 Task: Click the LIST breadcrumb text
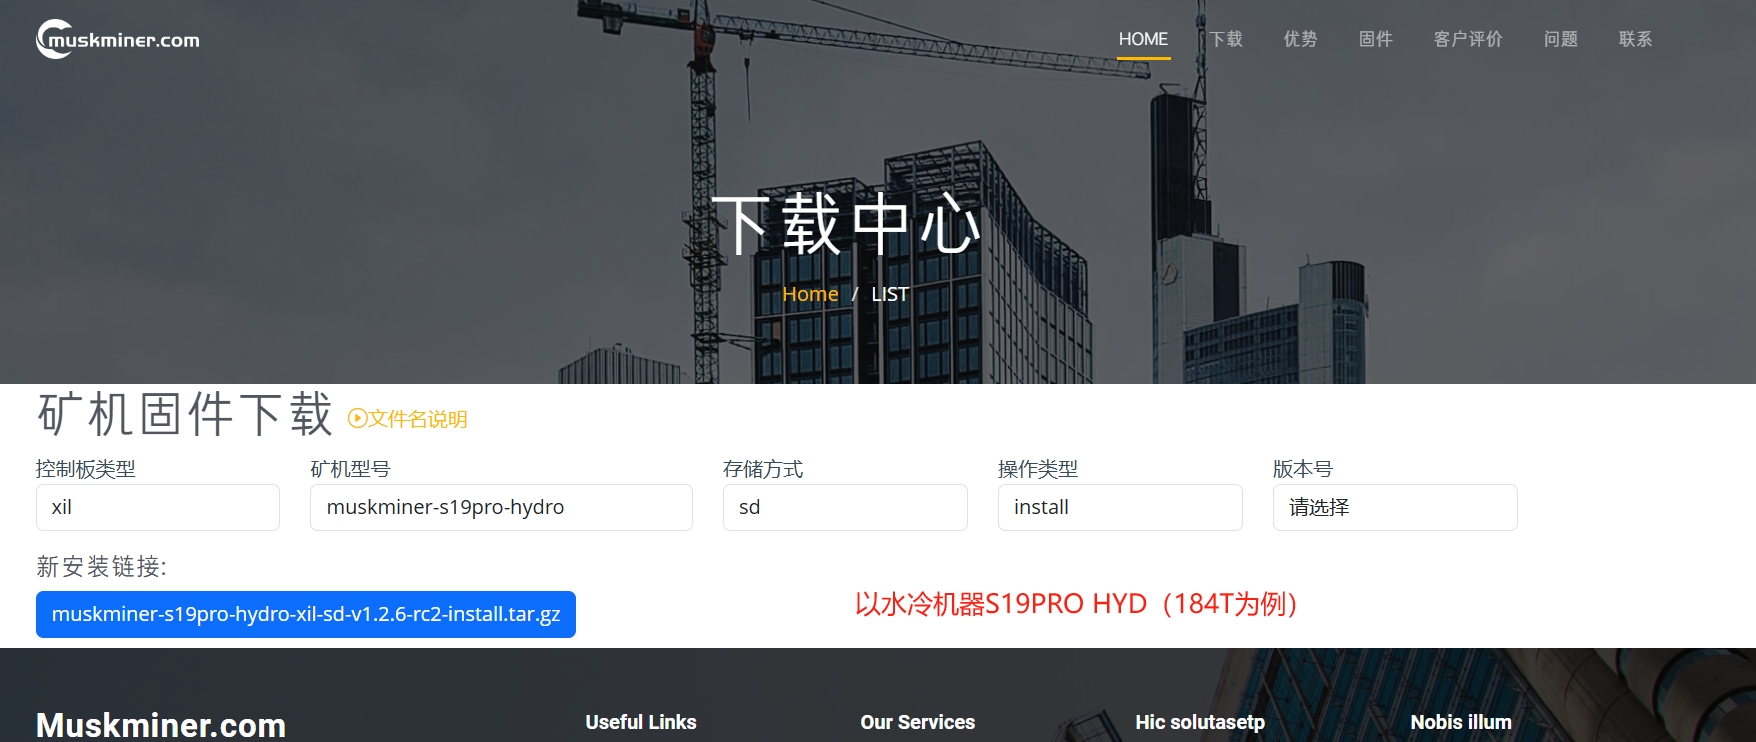tap(890, 294)
